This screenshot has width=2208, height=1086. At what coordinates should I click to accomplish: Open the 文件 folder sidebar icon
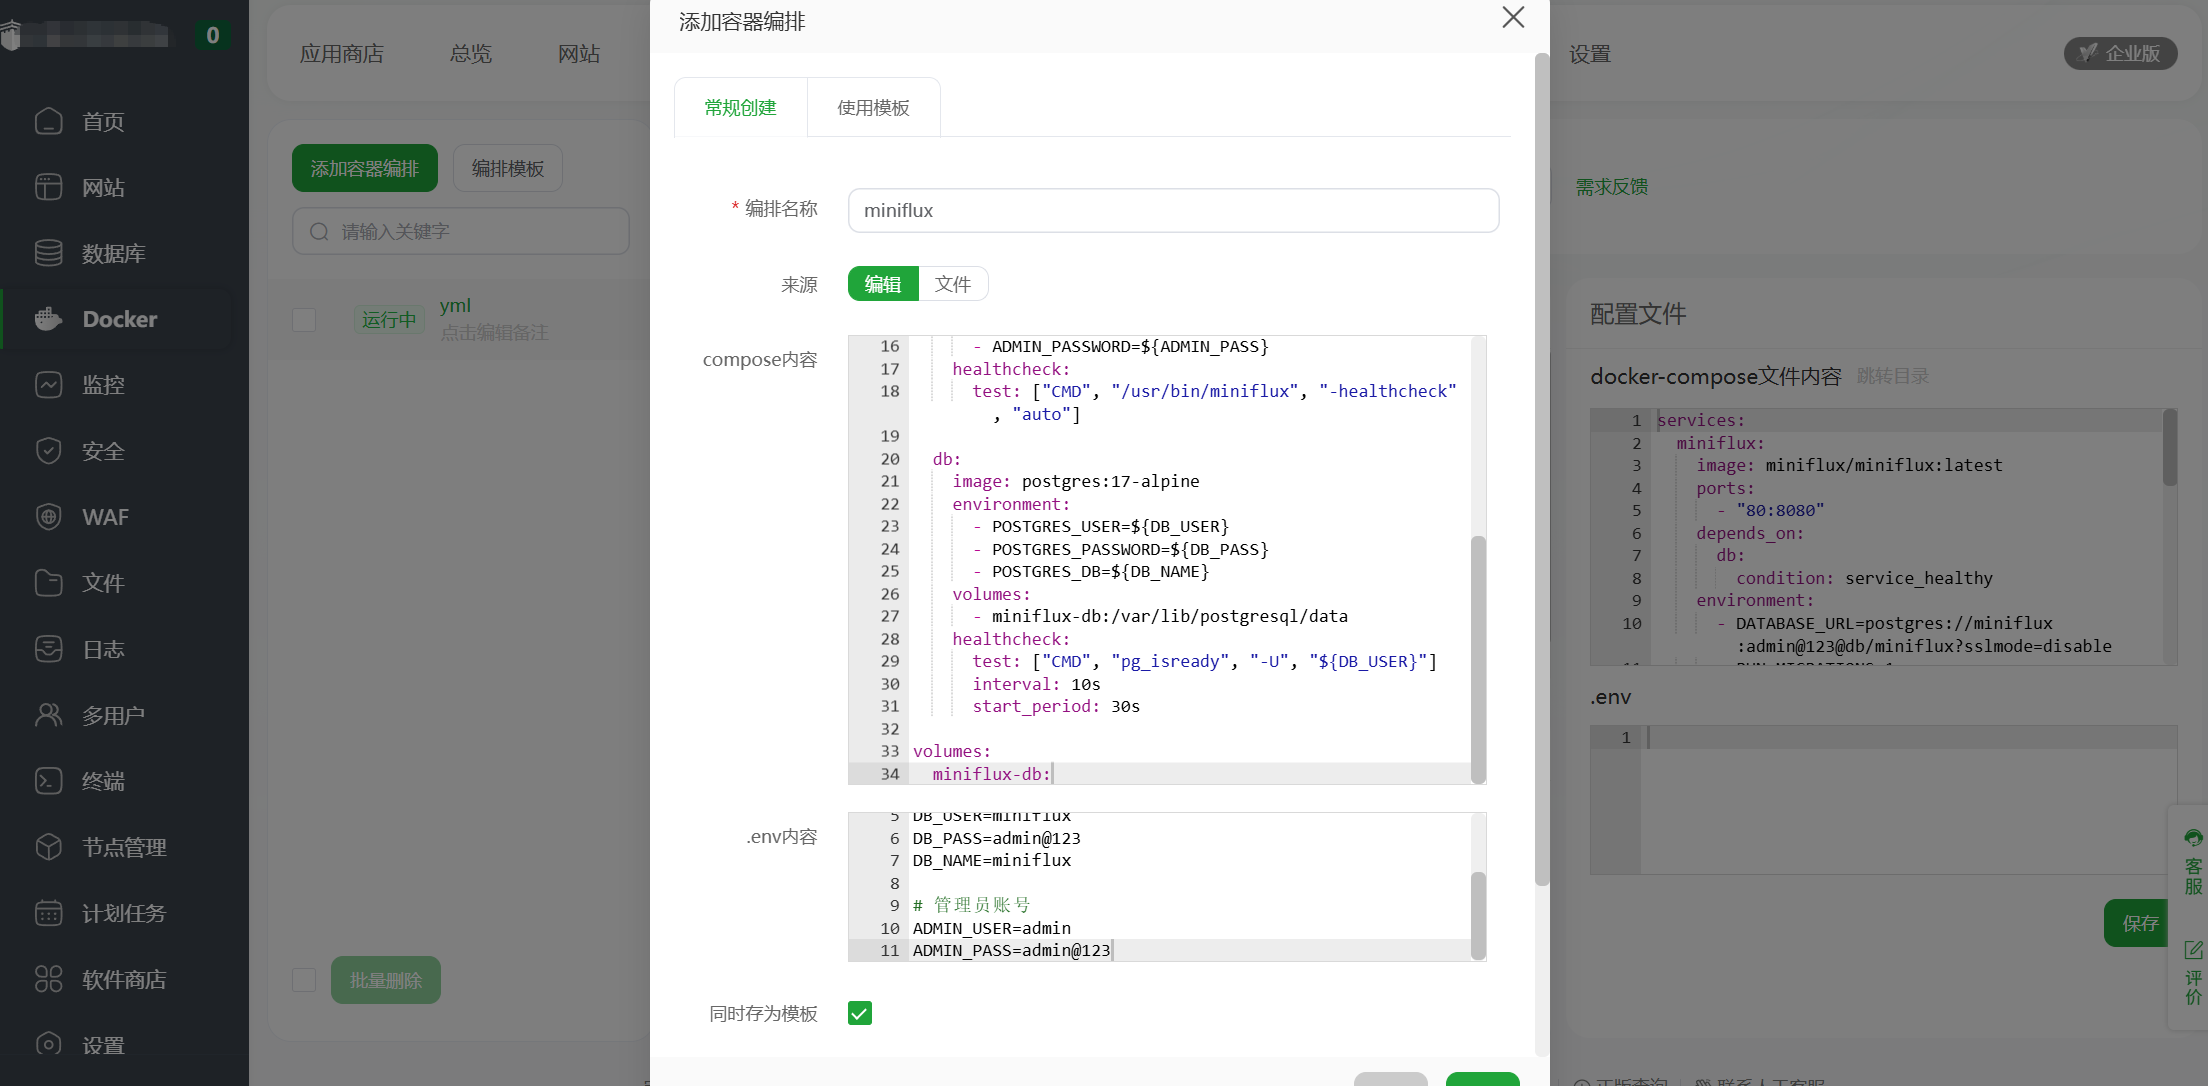click(48, 583)
